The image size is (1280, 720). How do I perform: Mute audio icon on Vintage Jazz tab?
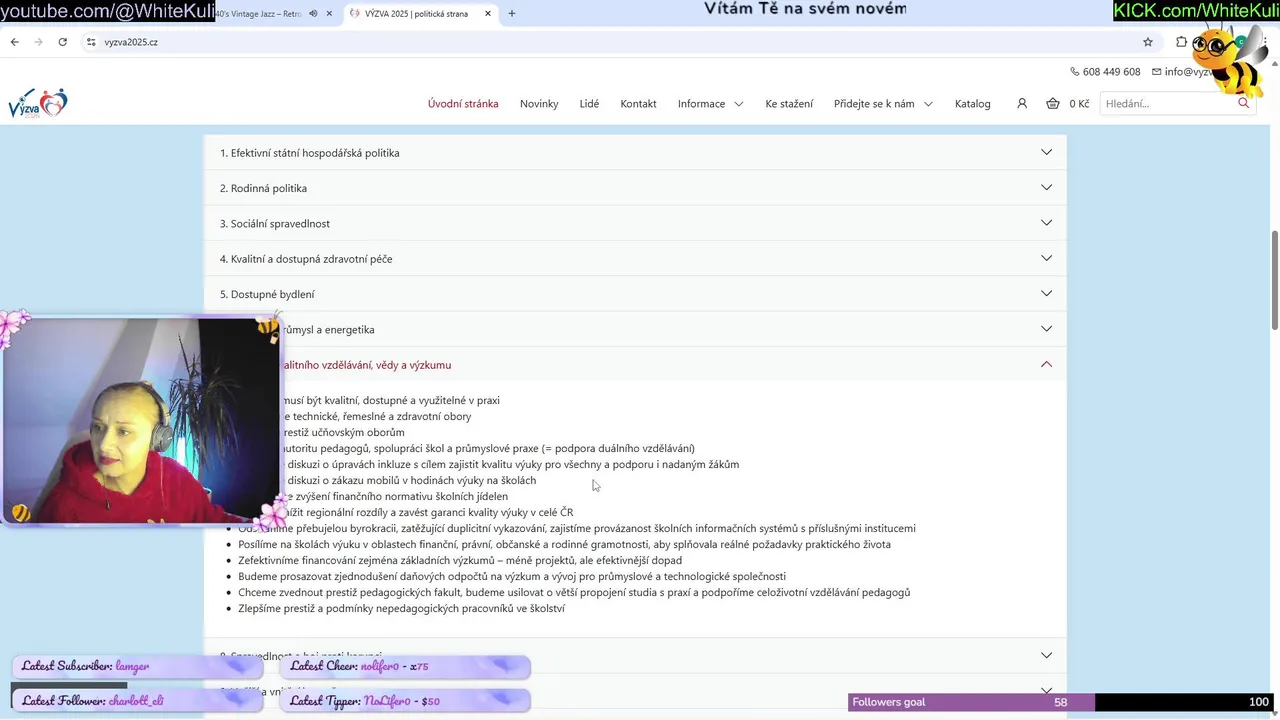pos(314,14)
